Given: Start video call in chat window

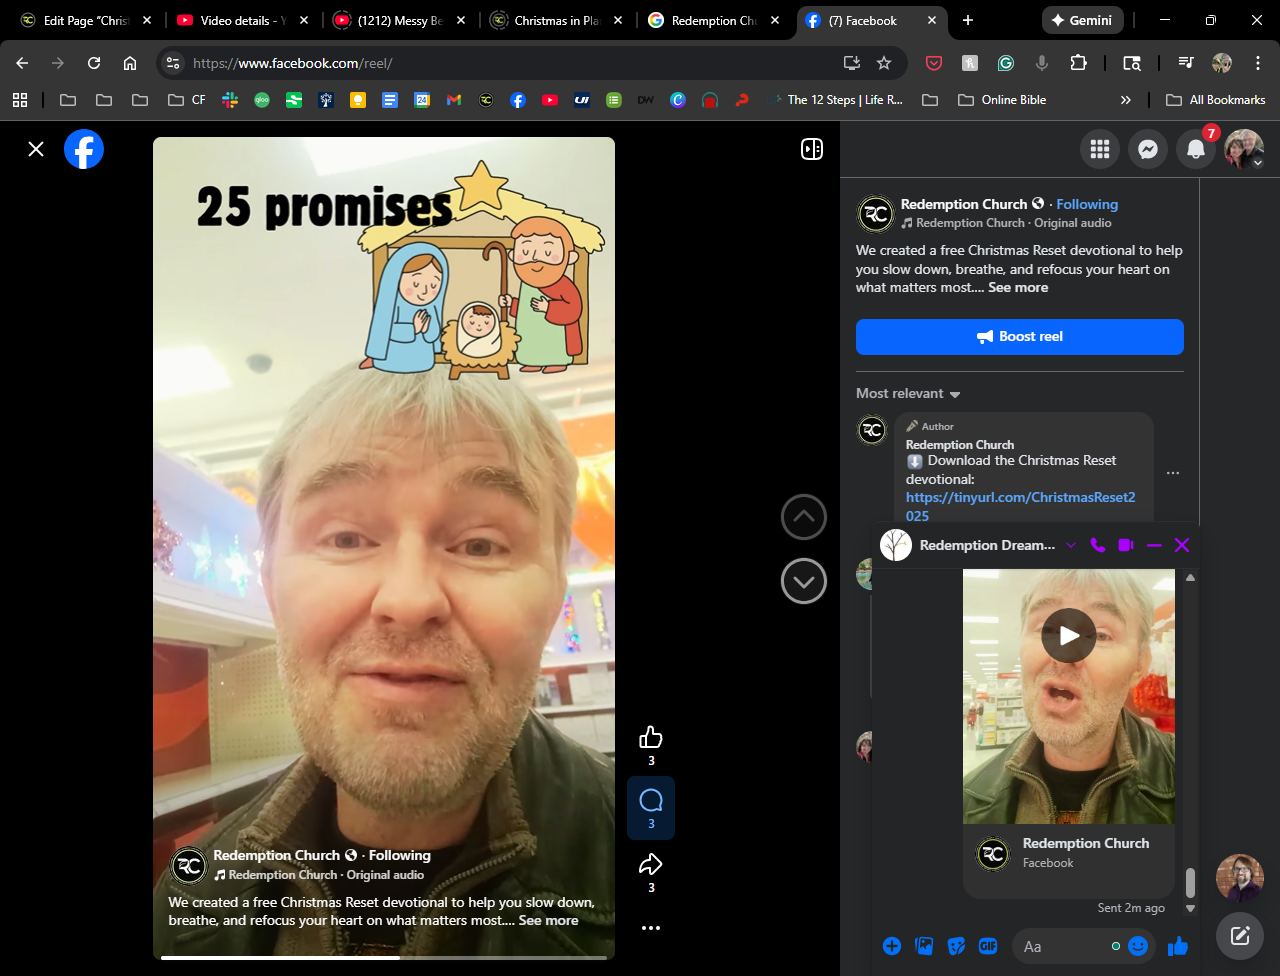Looking at the screenshot, I should click(1126, 545).
